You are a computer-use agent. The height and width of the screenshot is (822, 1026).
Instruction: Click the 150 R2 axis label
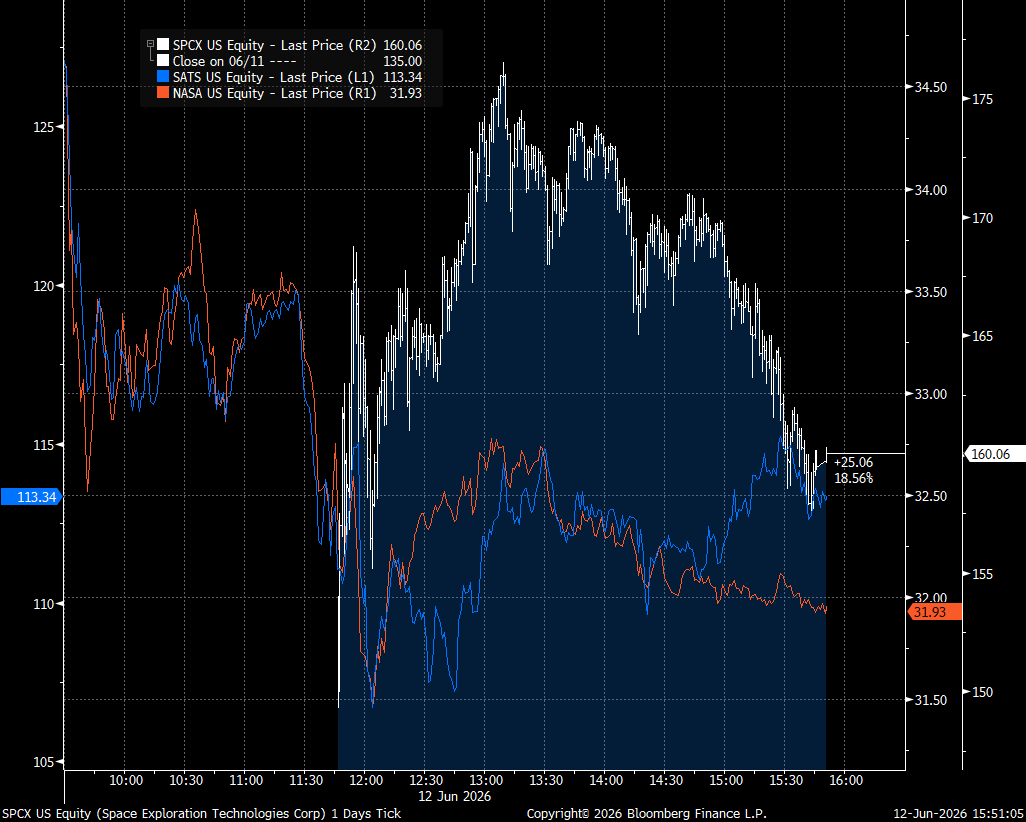(x=982, y=692)
